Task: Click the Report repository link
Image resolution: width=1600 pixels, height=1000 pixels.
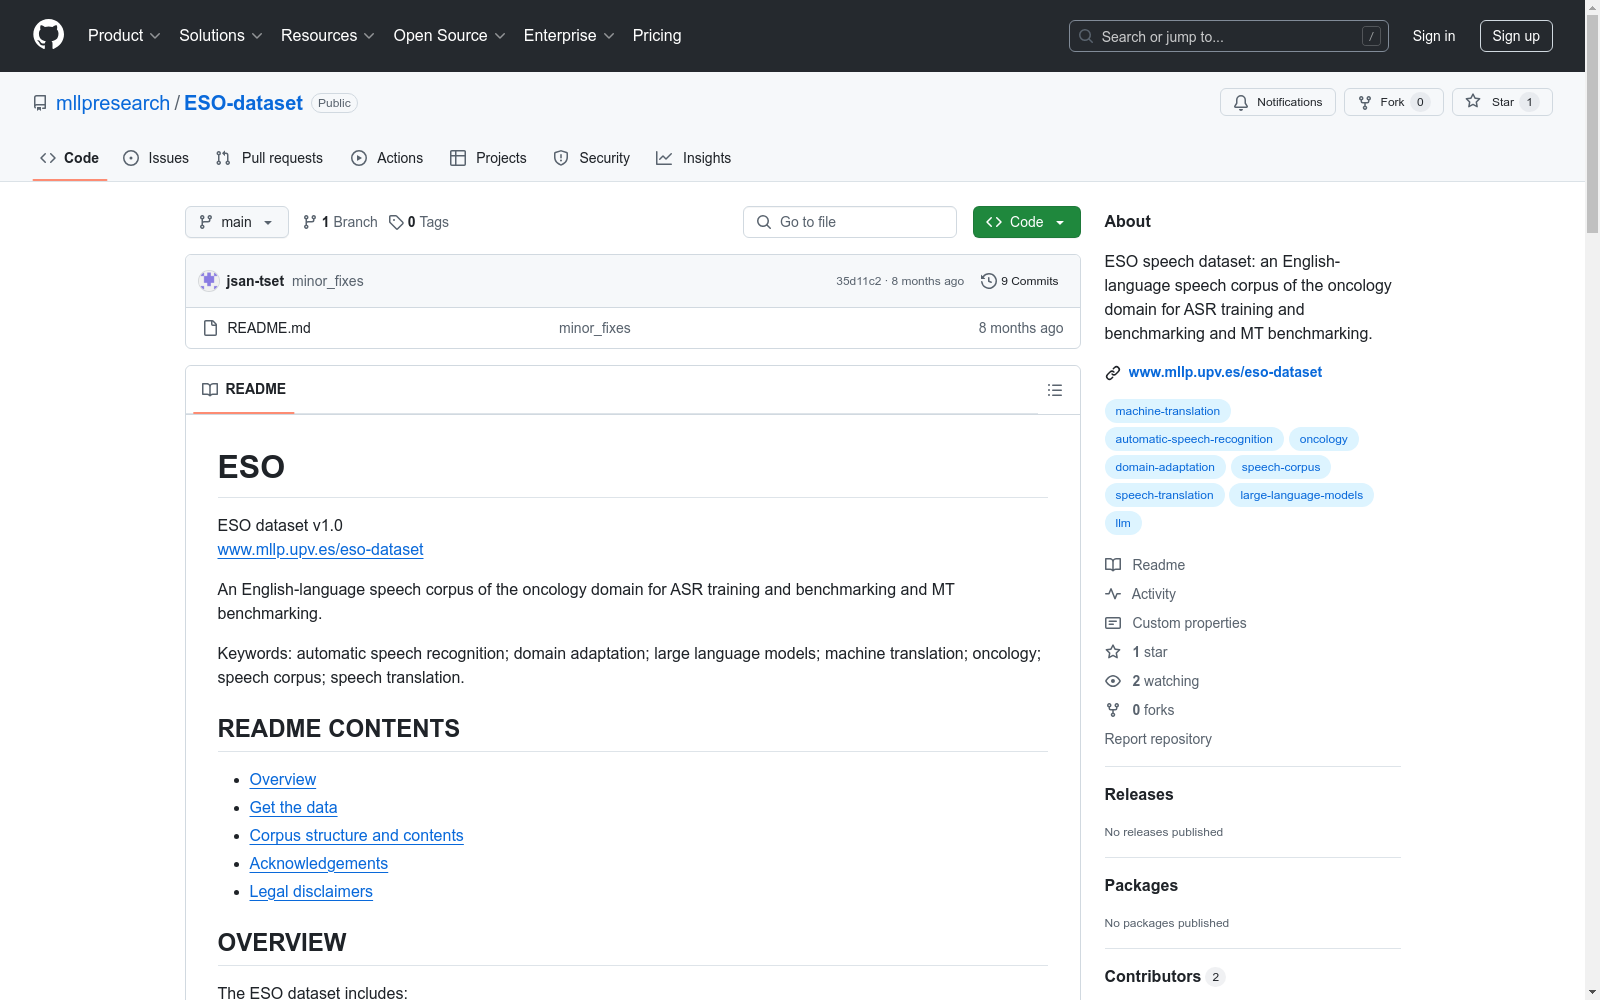Action: pyautogui.click(x=1158, y=739)
